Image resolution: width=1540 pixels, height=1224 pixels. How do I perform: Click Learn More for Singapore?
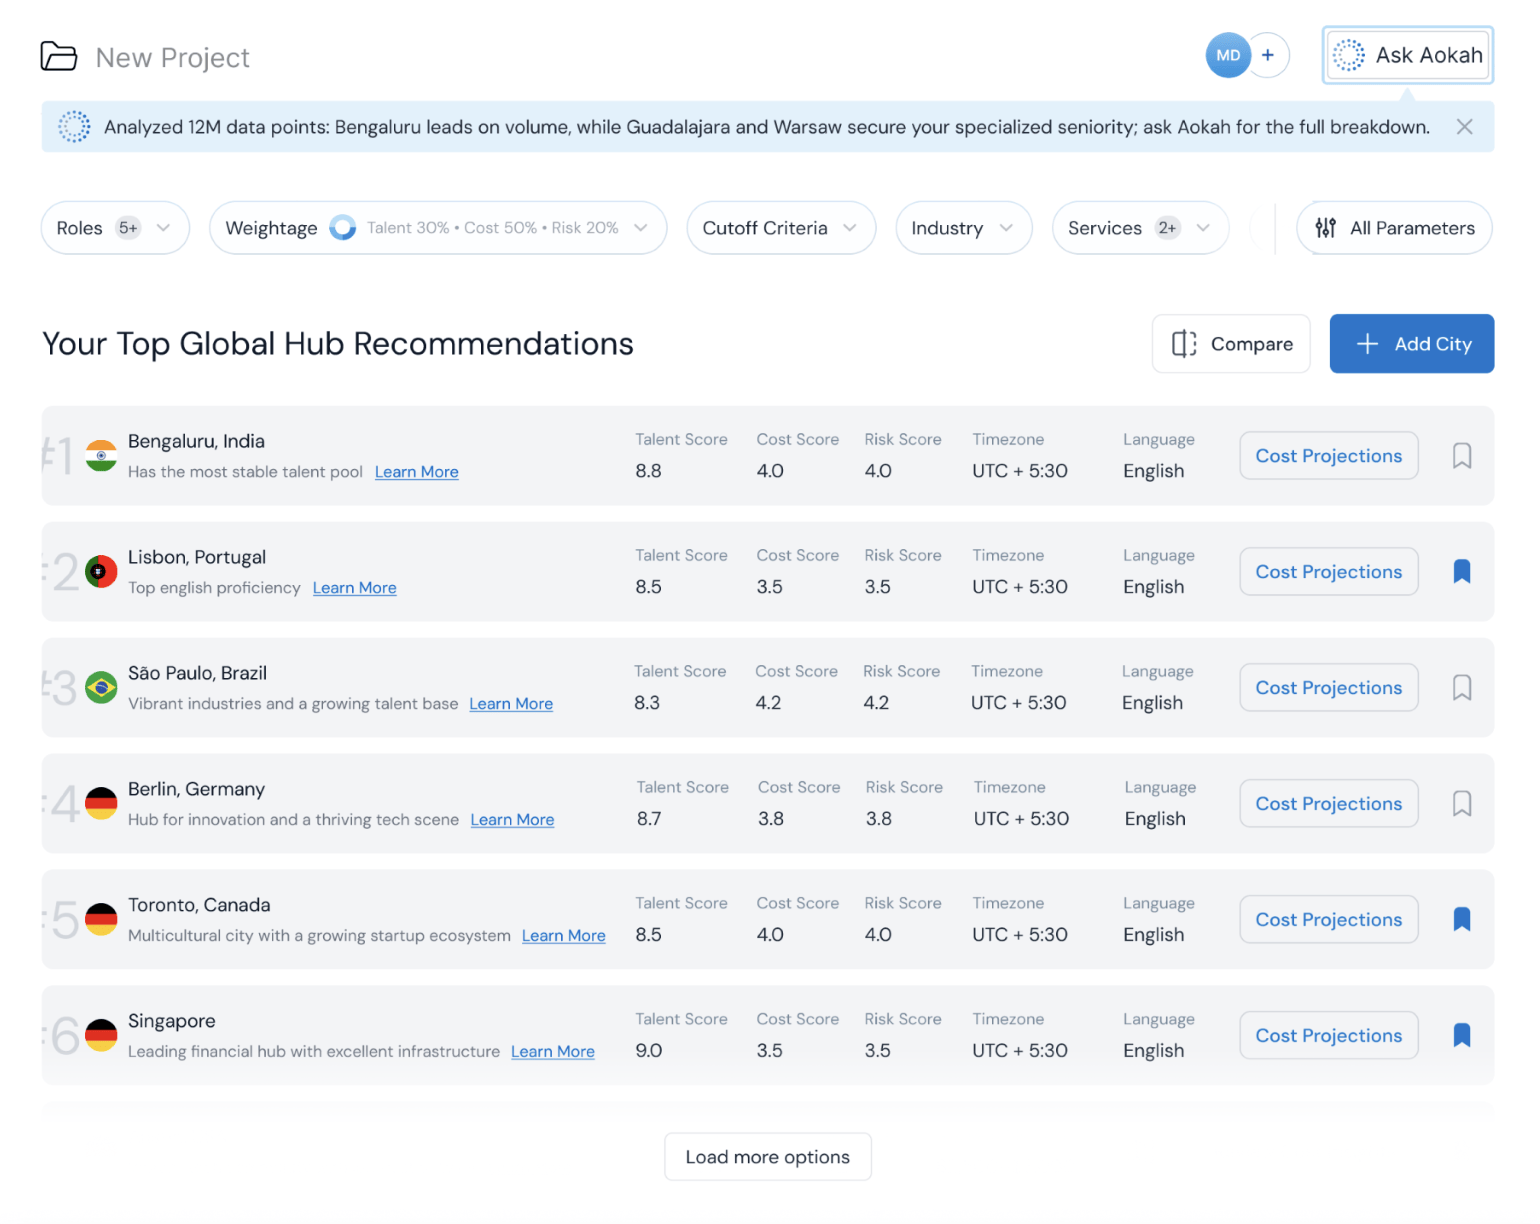pyautogui.click(x=553, y=1052)
